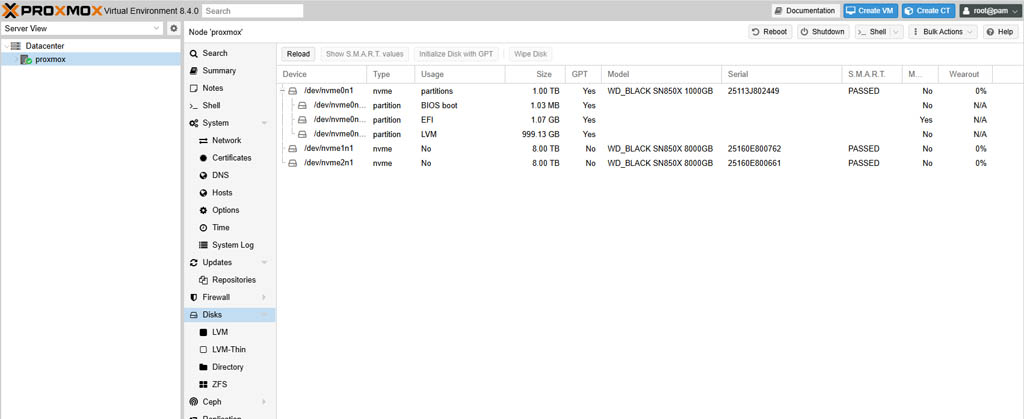Open the Bulk Actions dropdown
The image size is (1024, 419).
coord(942,32)
